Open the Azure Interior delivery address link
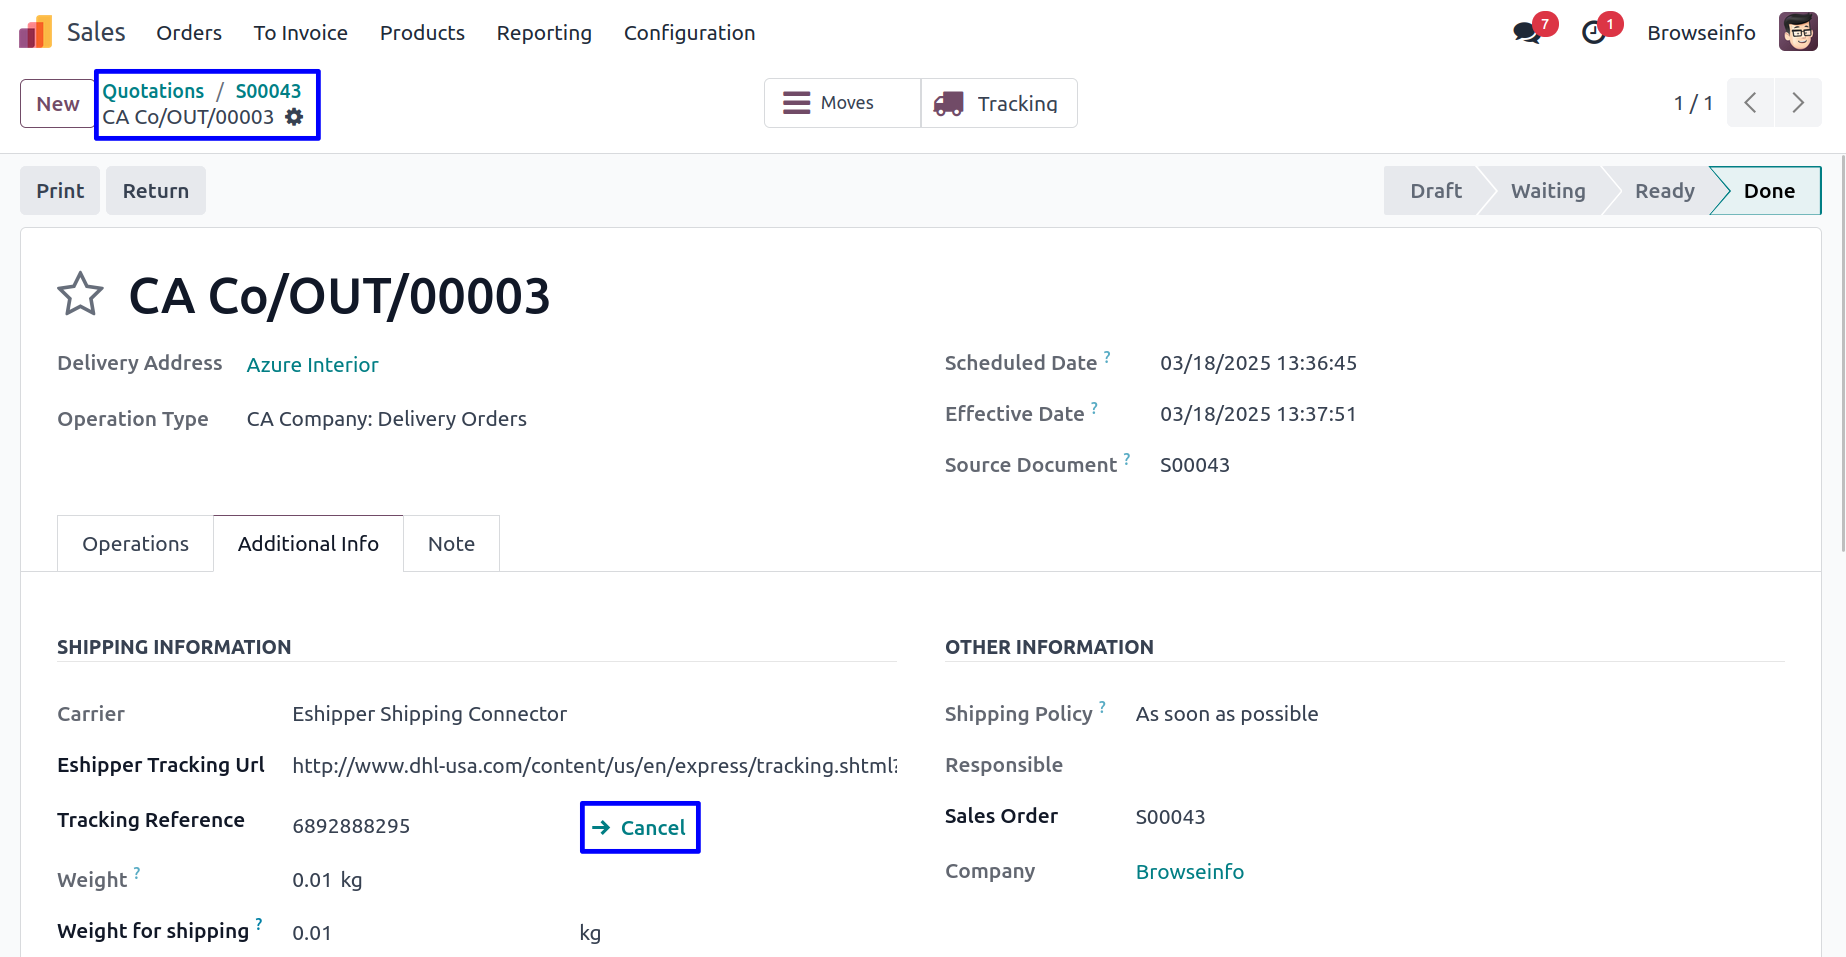This screenshot has height=957, width=1846. (x=312, y=365)
